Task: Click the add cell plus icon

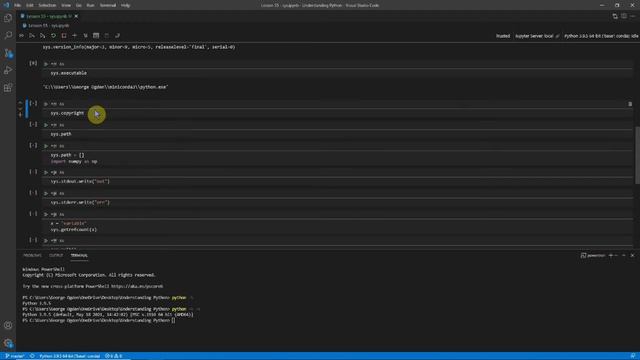Action: click(x=74, y=36)
